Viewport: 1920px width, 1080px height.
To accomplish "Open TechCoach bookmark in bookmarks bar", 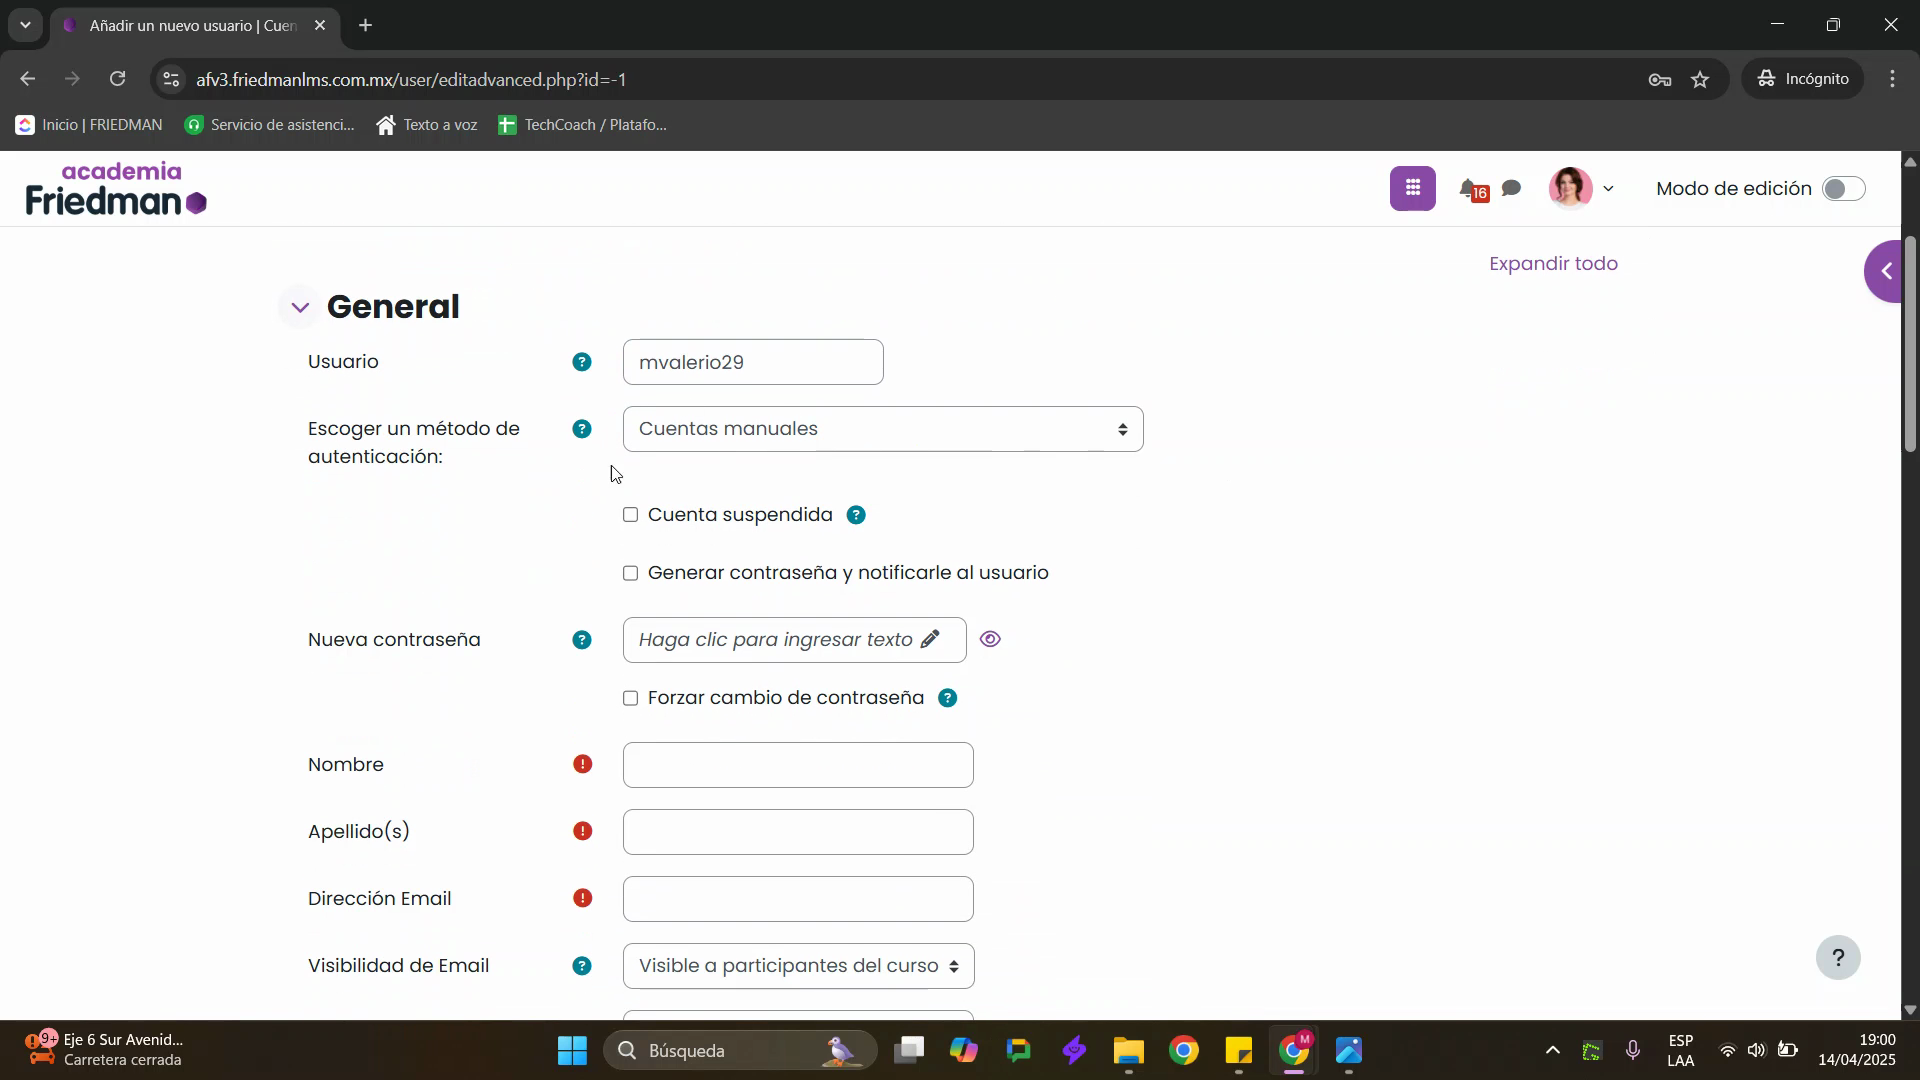I will pos(583,125).
